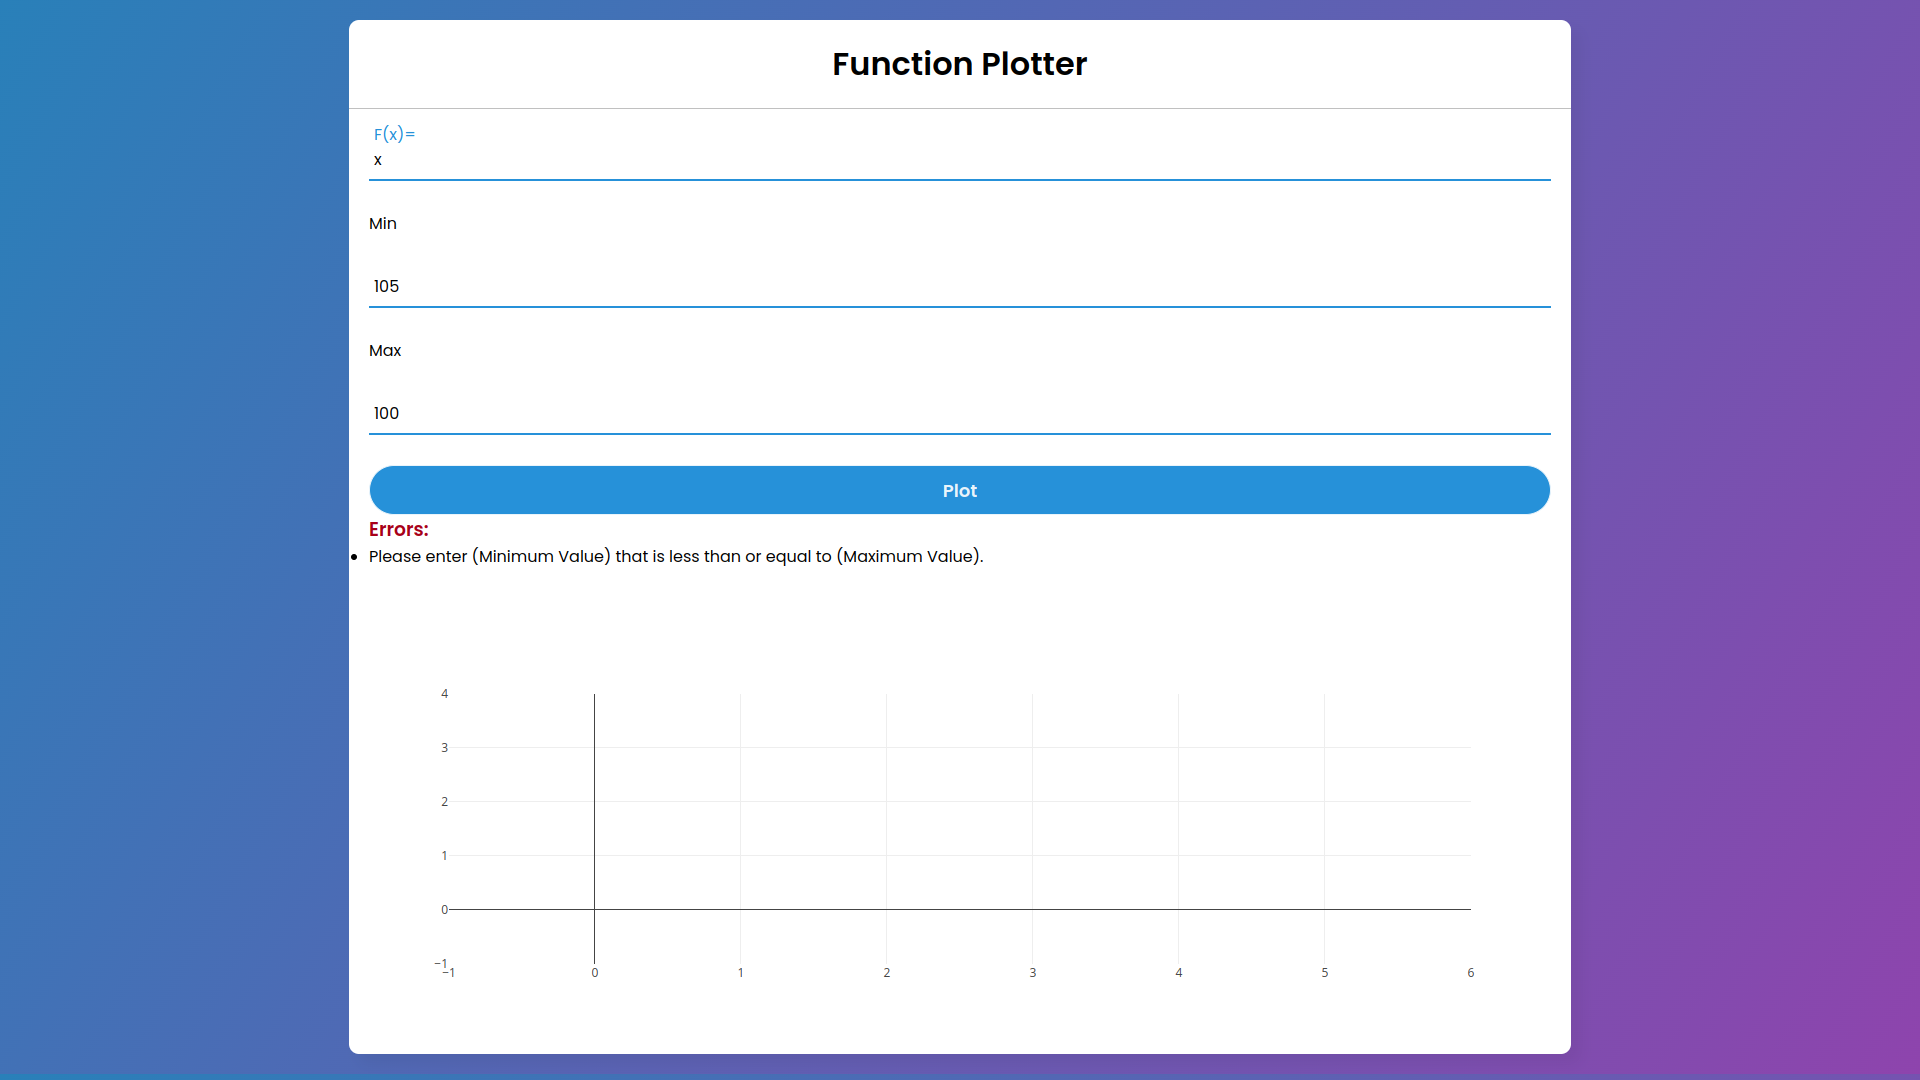The image size is (1920, 1080).
Task: Click the F(x)= function input field
Action: click(958, 161)
